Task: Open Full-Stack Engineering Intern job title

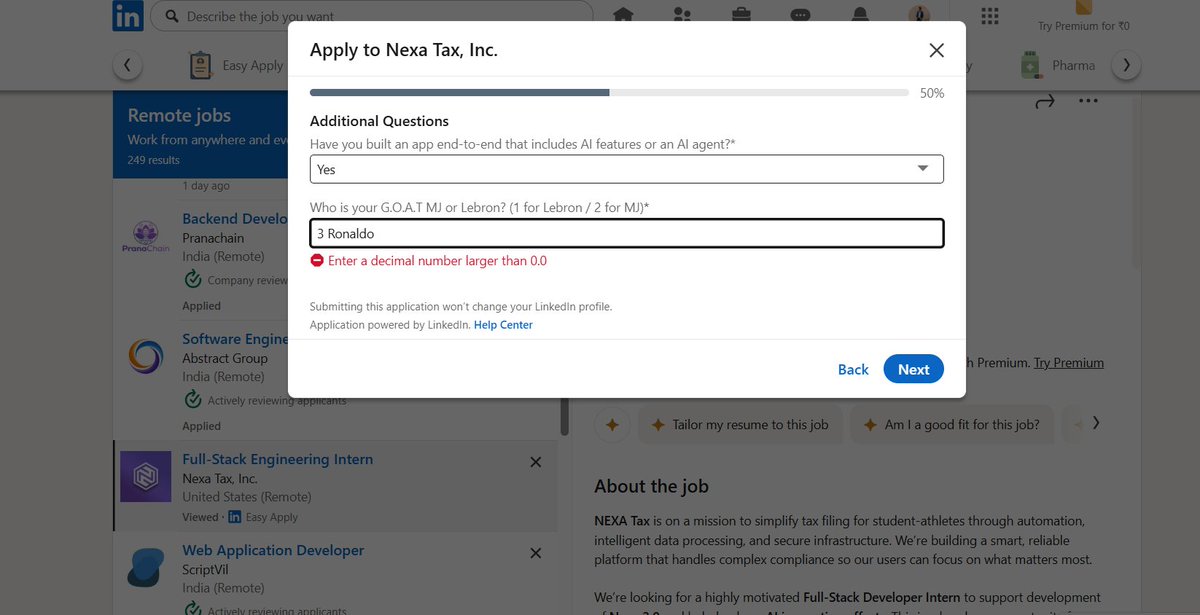Action: [x=278, y=459]
